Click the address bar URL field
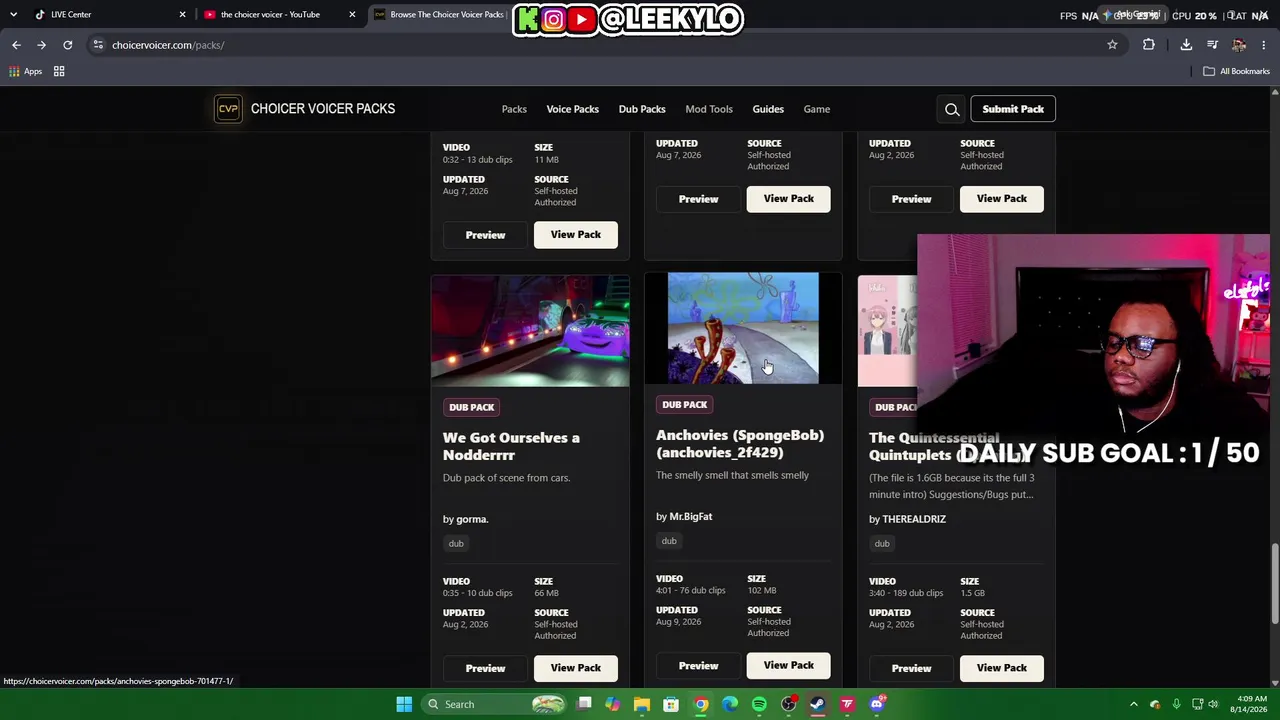This screenshot has height=720, width=1280. tap(600, 45)
